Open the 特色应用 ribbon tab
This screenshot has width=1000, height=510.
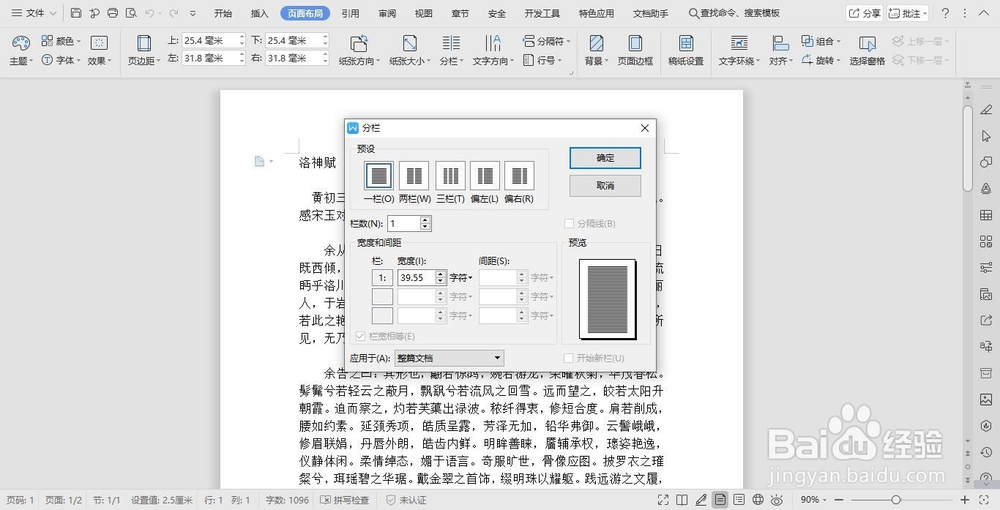pos(596,13)
